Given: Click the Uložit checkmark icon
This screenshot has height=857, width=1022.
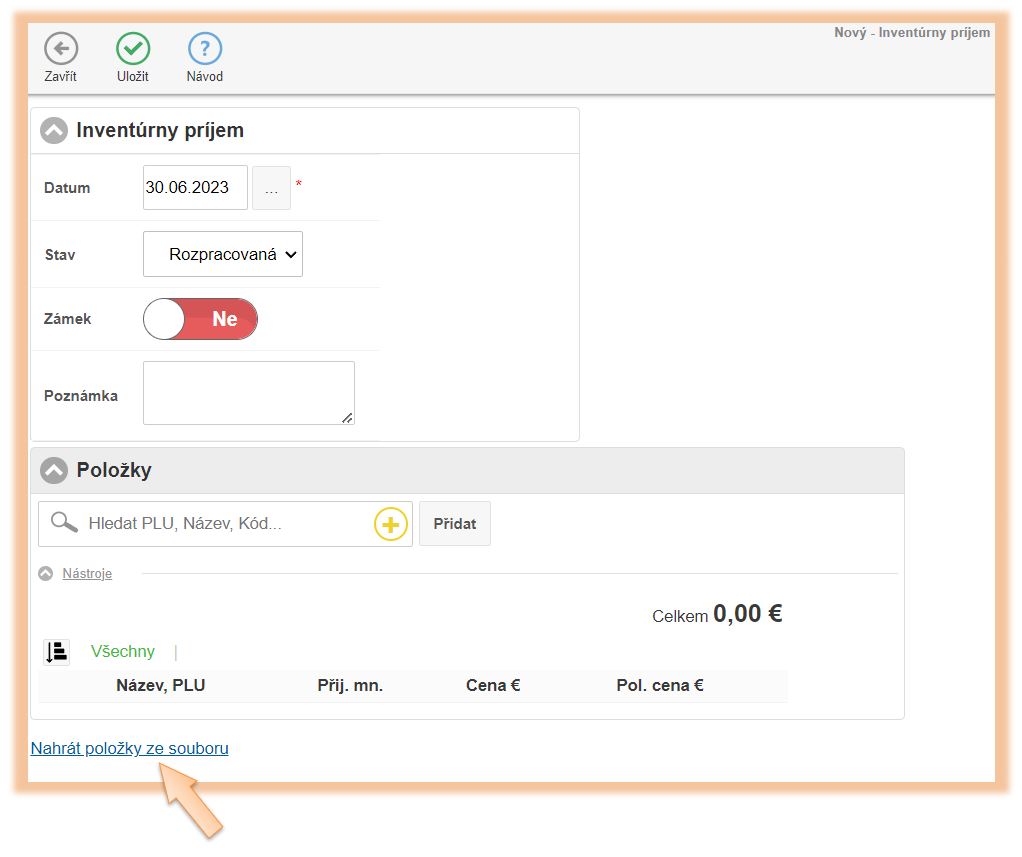Looking at the screenshot, I should (133, 48).
